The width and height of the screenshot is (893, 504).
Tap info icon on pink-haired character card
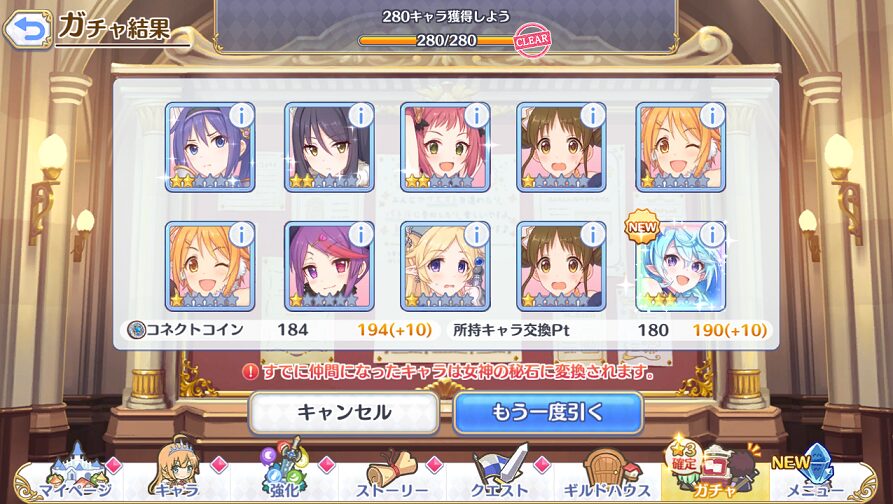[x=477, y=116]
